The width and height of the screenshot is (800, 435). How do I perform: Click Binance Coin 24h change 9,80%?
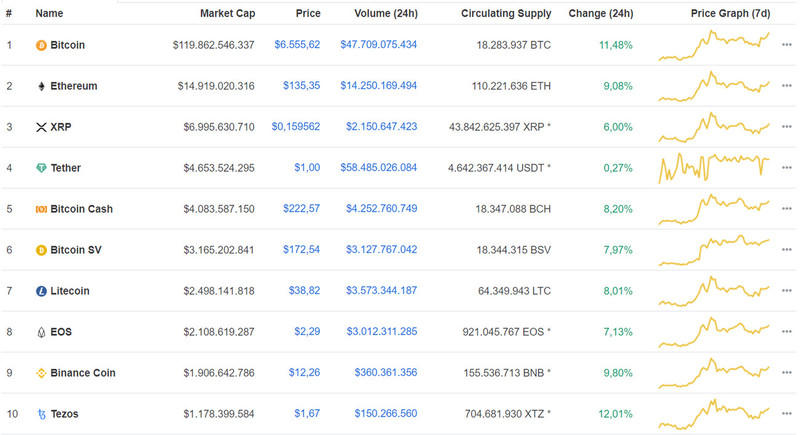[618, 373]
